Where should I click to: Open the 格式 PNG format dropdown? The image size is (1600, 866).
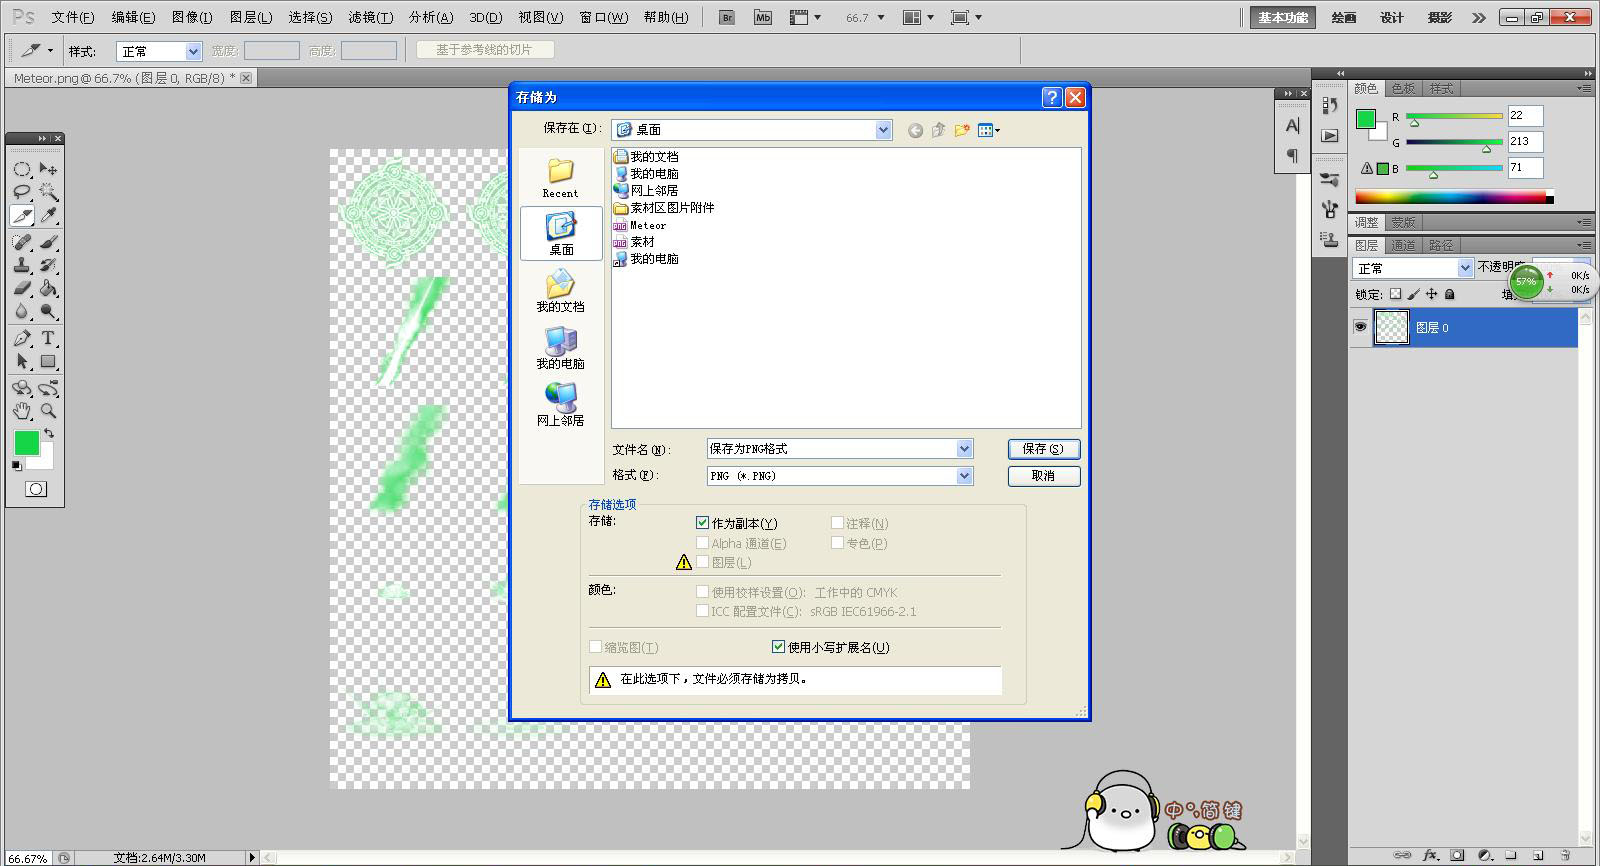964,476
